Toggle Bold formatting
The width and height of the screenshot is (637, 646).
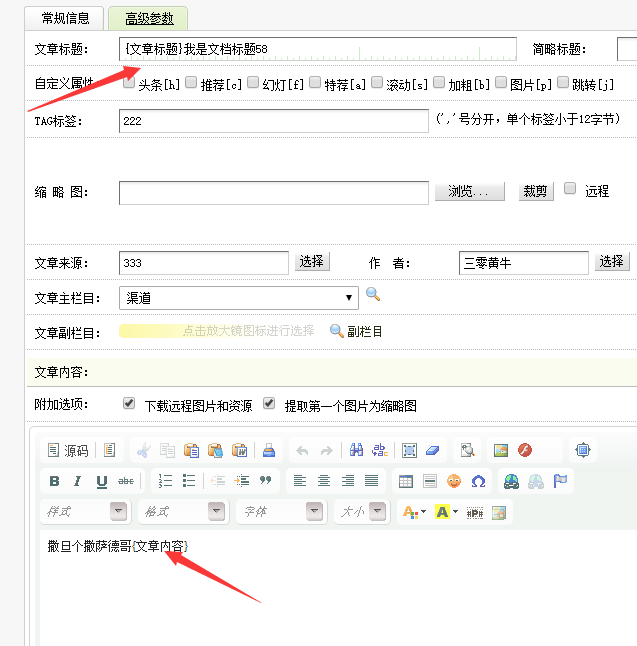pyautogui.click(x=54, y=481)
